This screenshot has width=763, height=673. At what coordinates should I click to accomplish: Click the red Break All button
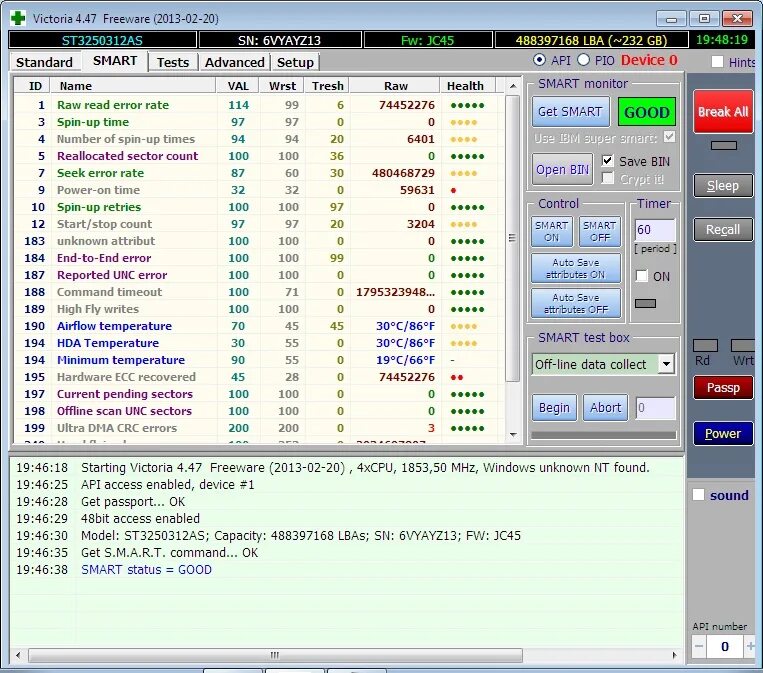click(723, 111)
